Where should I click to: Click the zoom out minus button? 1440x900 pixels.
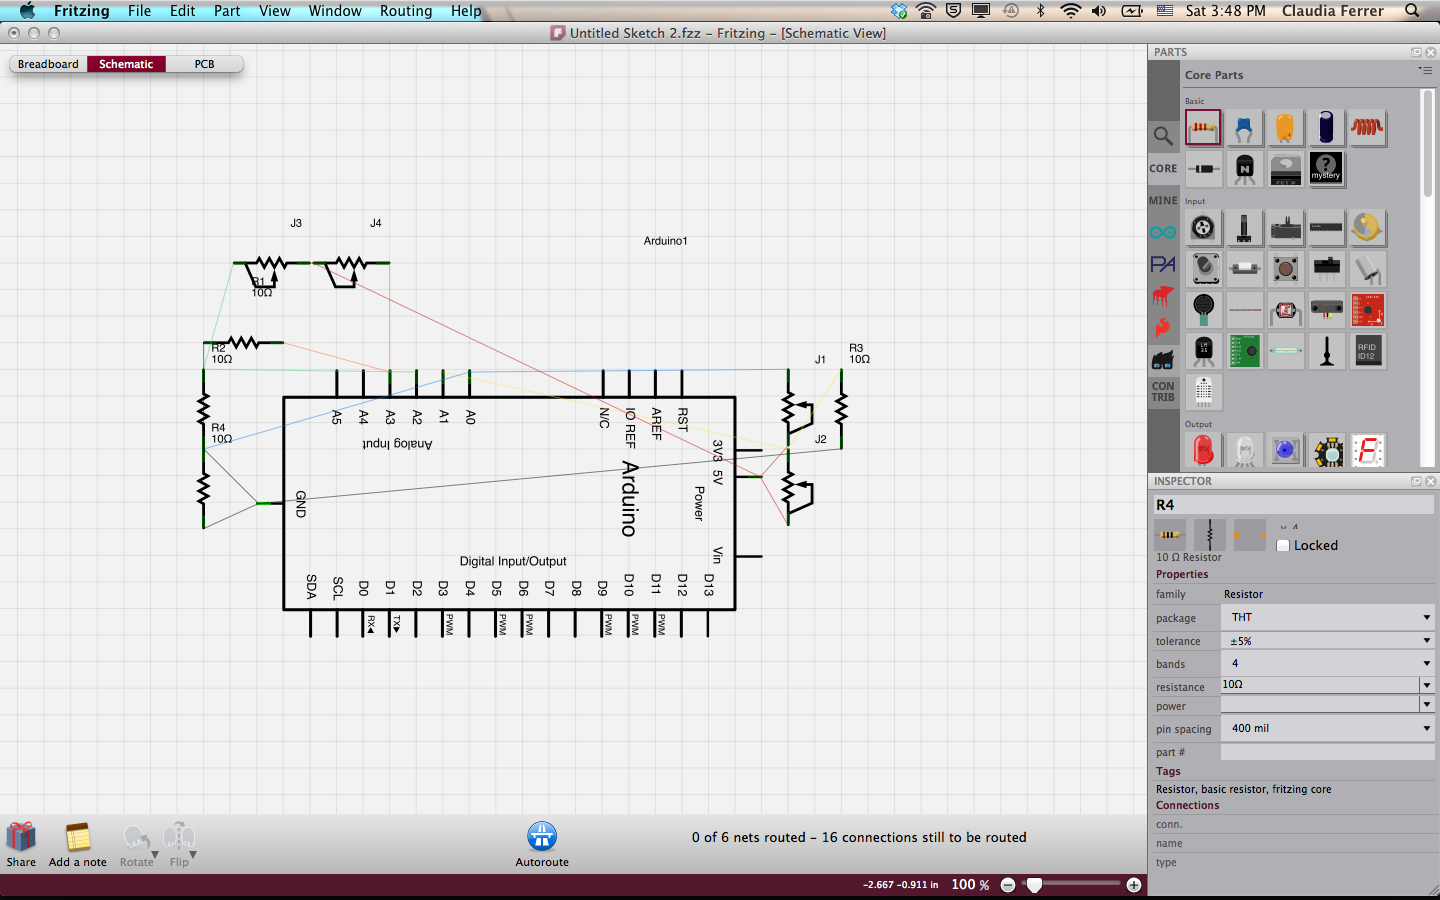(1008, 885)
